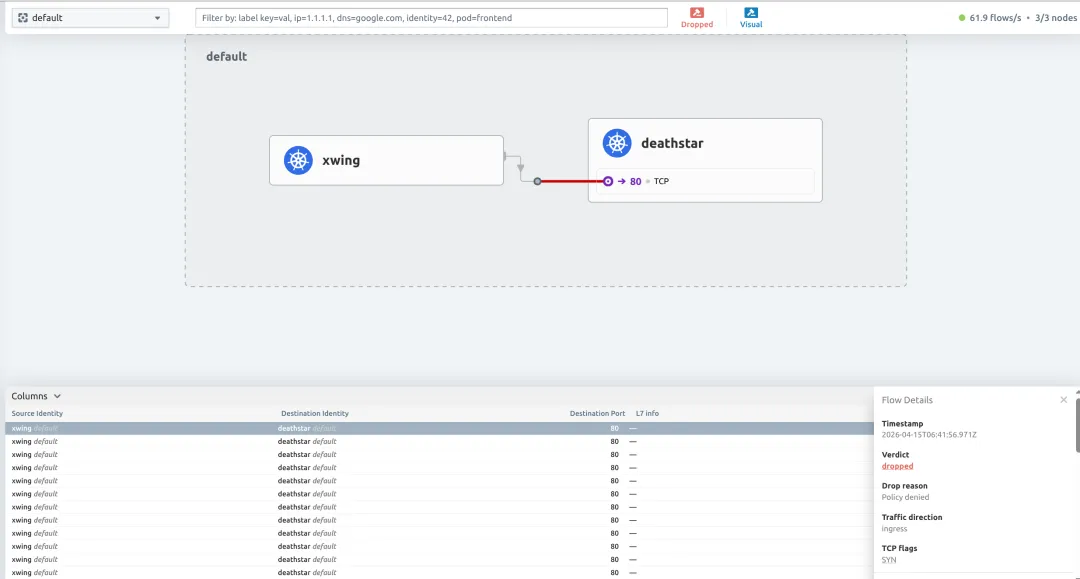Viewport: 1080px width, 579px height.
Task: Click the dropped verdict value link
Action: tap(897, 466)
